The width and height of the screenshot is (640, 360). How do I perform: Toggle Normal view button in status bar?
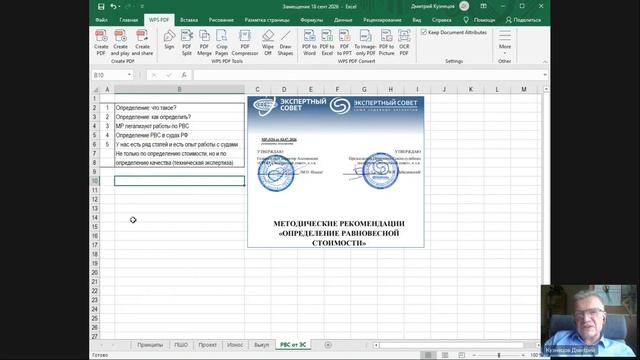(428, 355)
